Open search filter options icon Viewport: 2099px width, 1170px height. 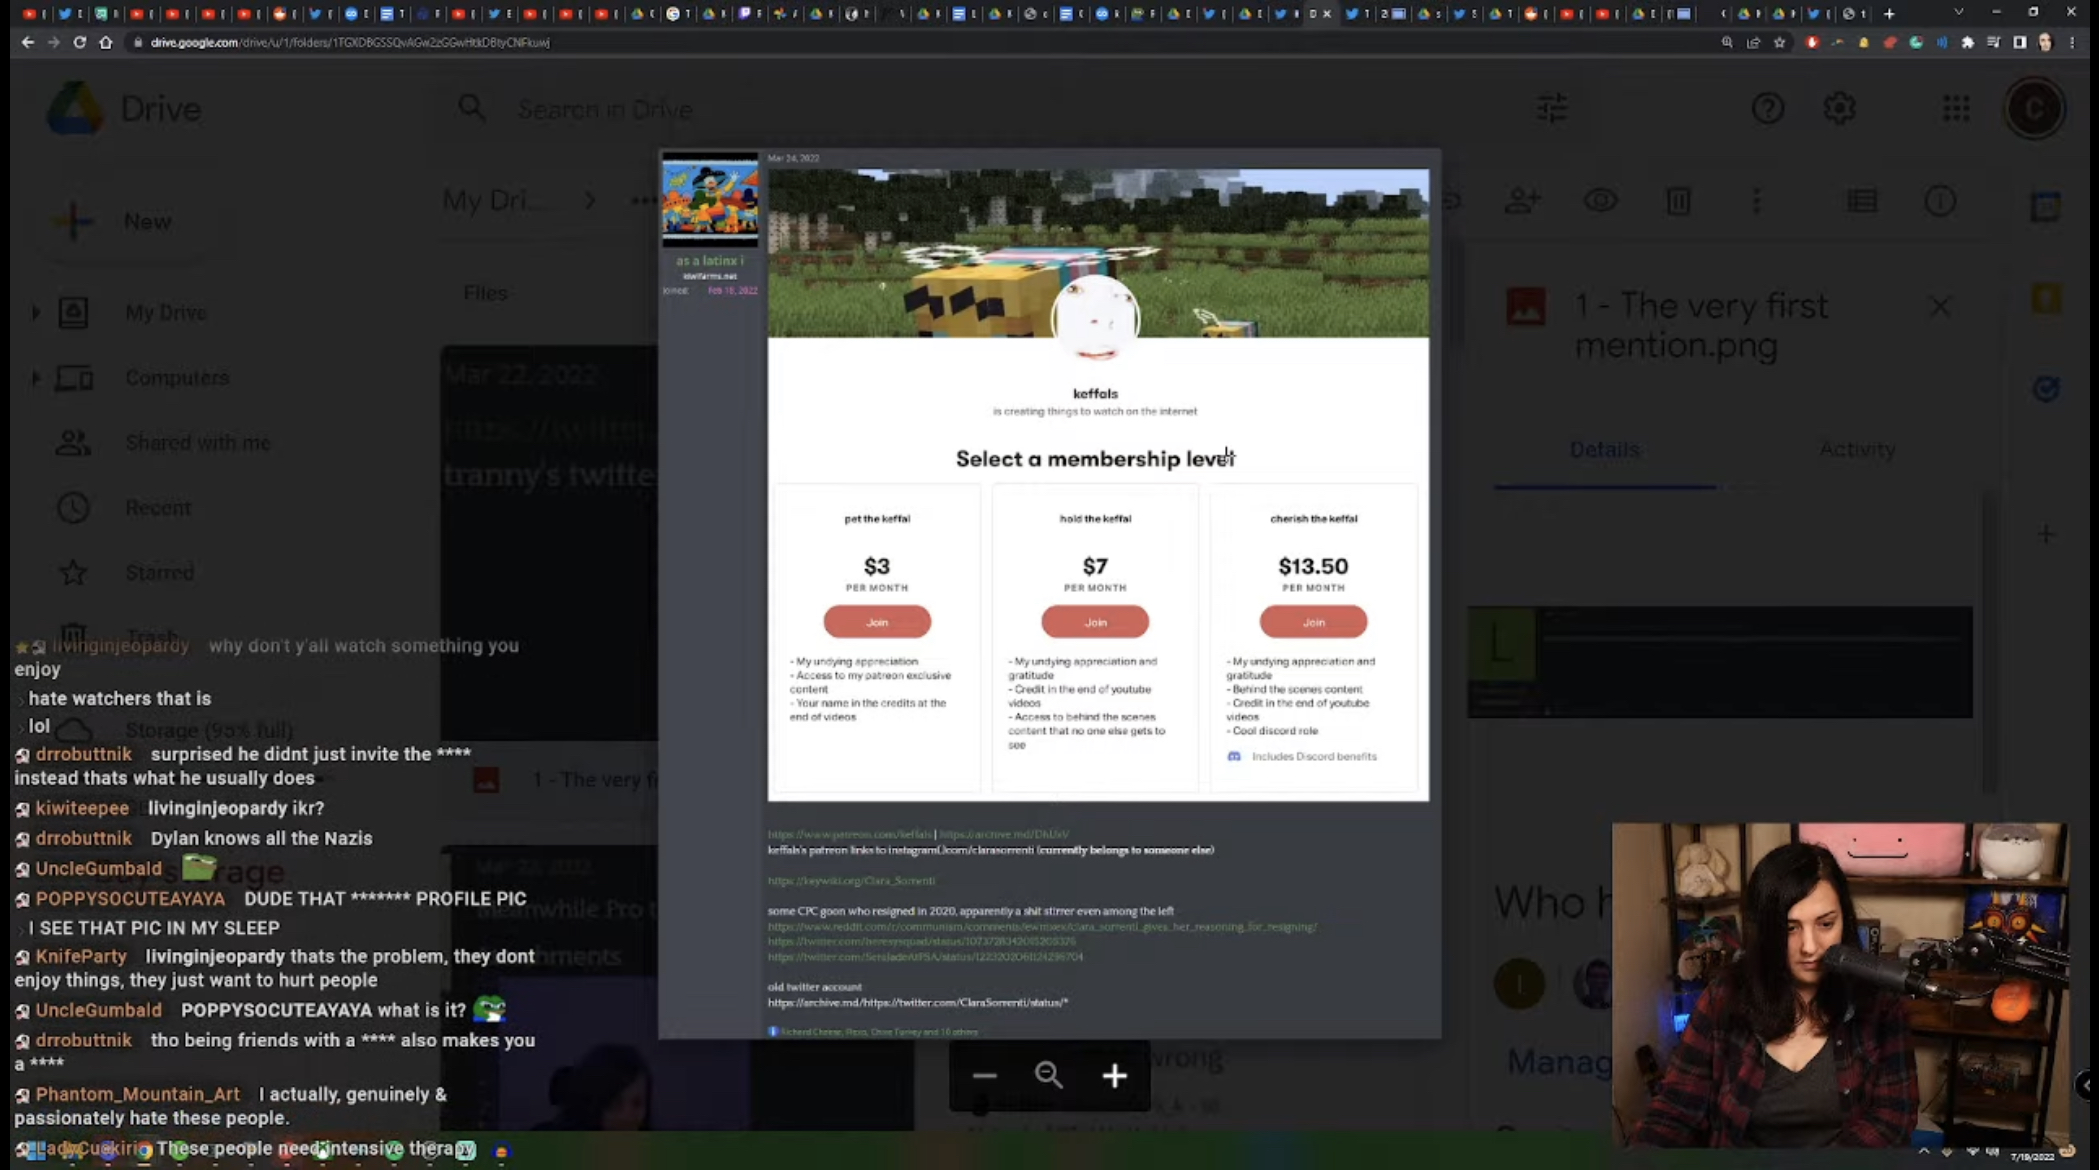pos(1552,108)
